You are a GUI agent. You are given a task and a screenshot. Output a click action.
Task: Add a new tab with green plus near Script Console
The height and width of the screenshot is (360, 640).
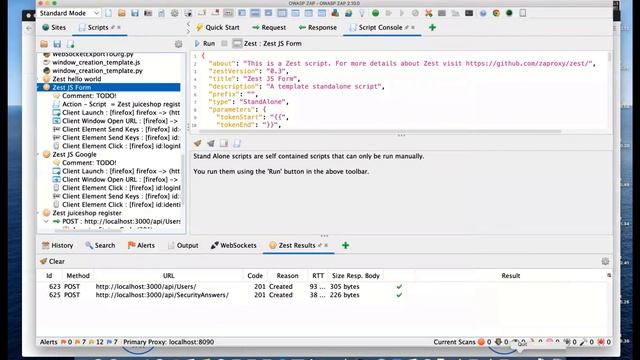tap(432, 27)
